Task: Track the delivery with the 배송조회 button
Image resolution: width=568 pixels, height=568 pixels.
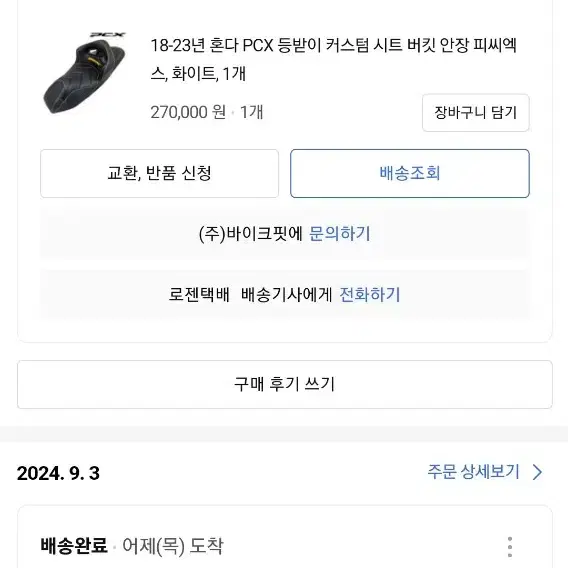Action: coord(410,173)
